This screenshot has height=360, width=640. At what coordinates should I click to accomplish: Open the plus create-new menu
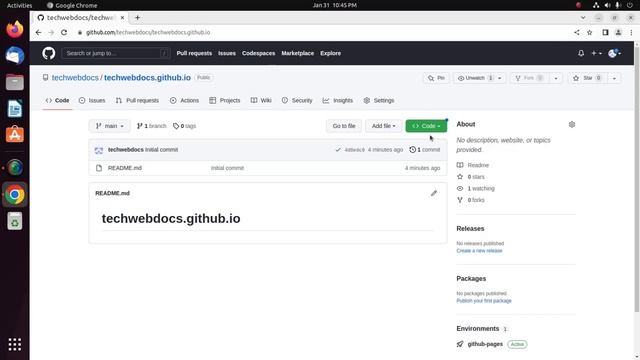coord(596,53)
